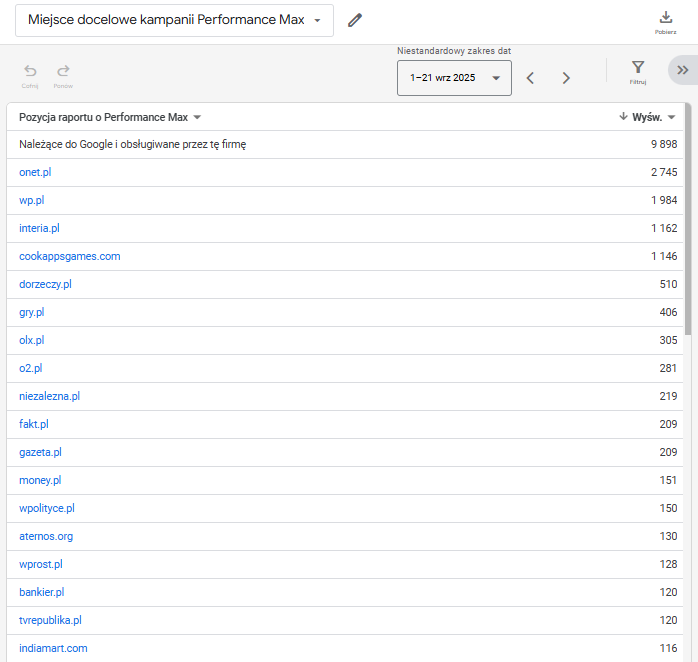Click the aternos.org link
Image resolution: width=698 pixels, height=662 pixels.
click(46, 536)
